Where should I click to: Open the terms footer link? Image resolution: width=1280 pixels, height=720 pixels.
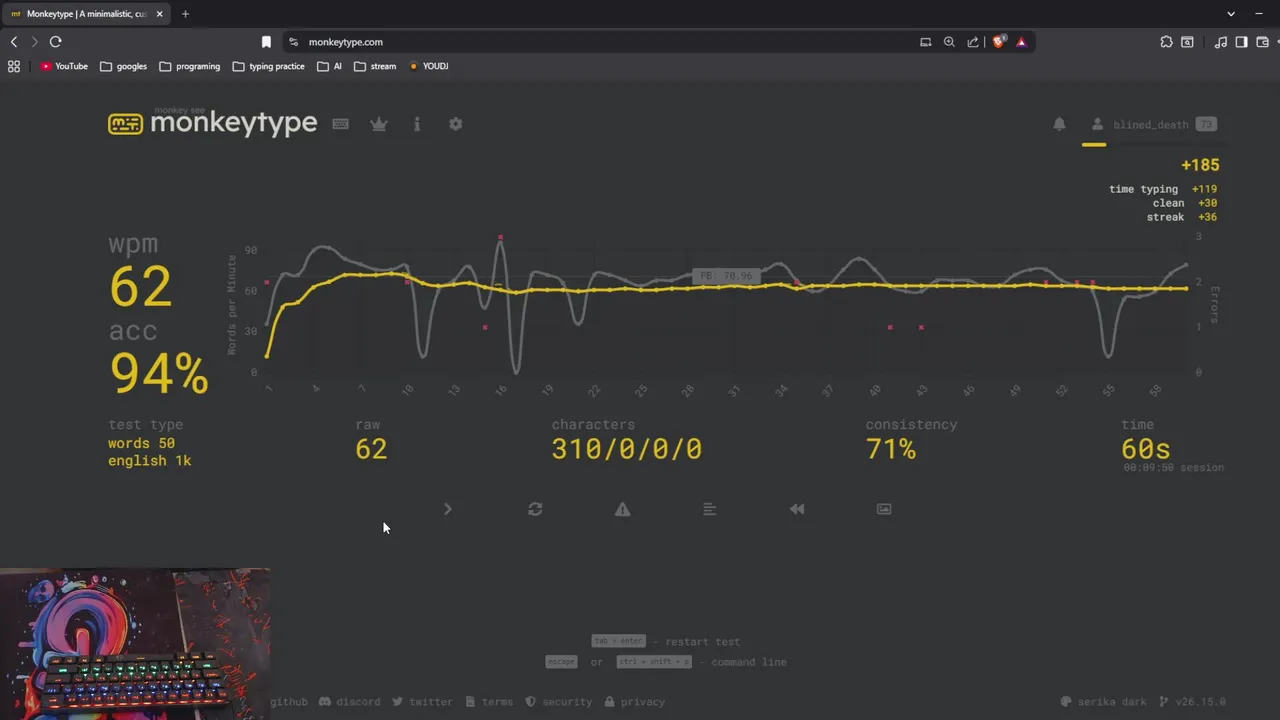[x=488, y=702]
